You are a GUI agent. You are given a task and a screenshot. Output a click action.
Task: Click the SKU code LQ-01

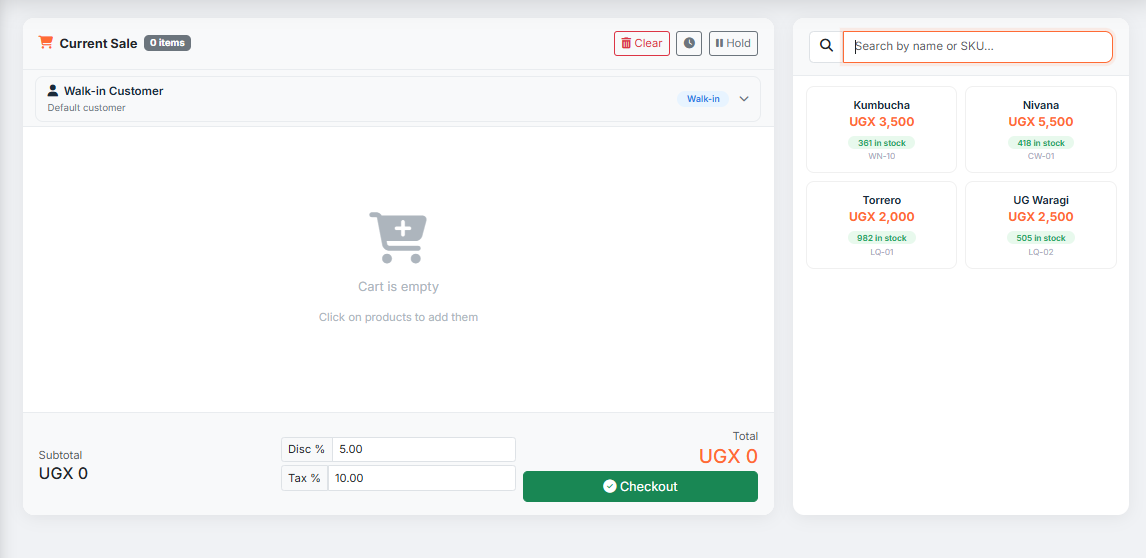point(881,252)
